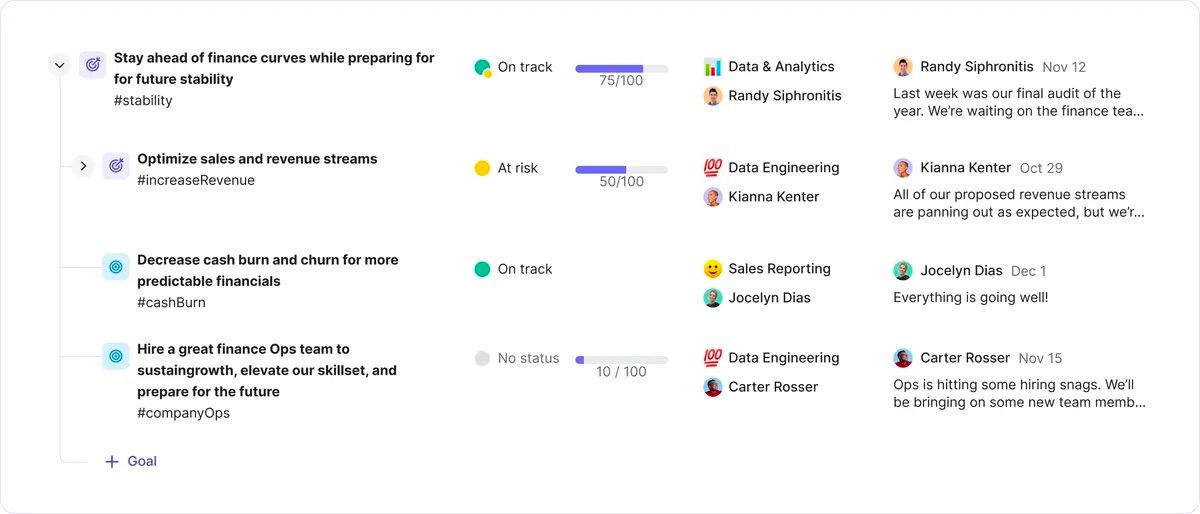Click the 75/100 progress bar
This screenshot has width=1200, height=514.
click(621, 69)
